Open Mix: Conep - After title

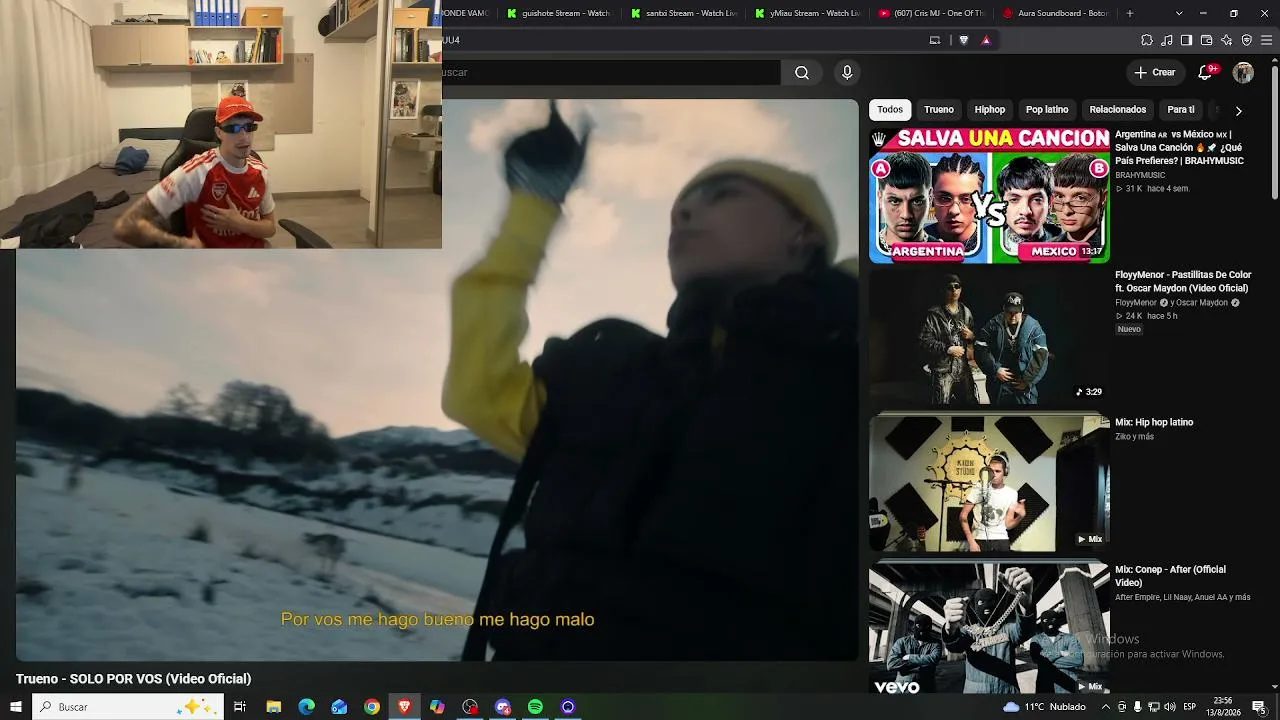1170,576
